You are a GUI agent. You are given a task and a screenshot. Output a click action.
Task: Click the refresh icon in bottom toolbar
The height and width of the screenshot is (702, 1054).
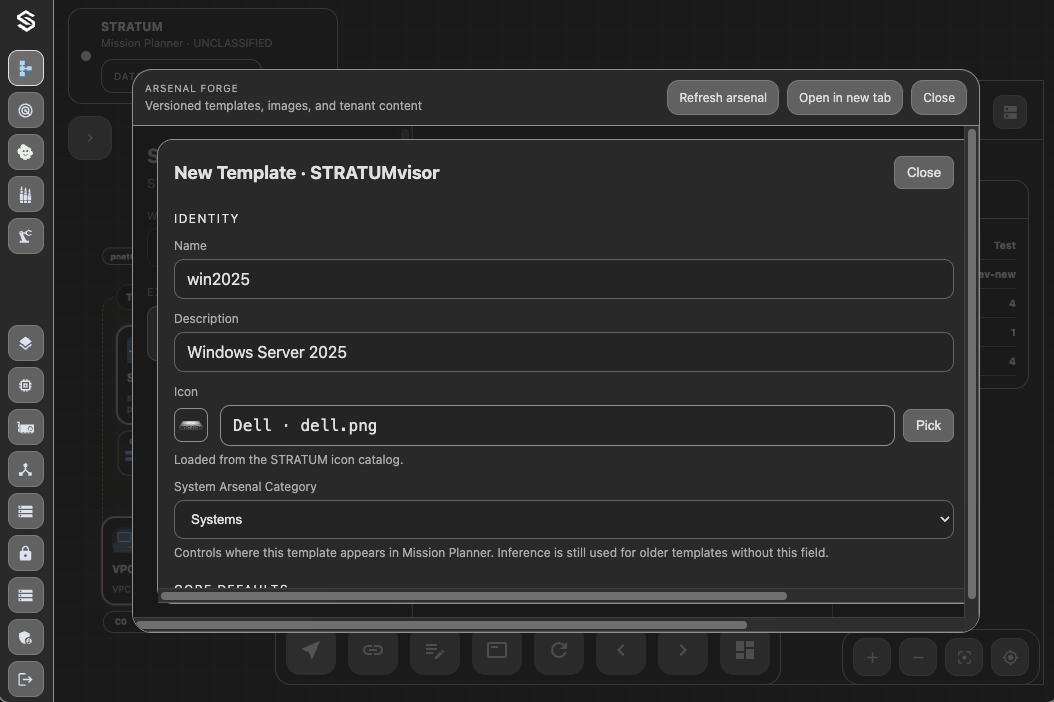point(559,650)
